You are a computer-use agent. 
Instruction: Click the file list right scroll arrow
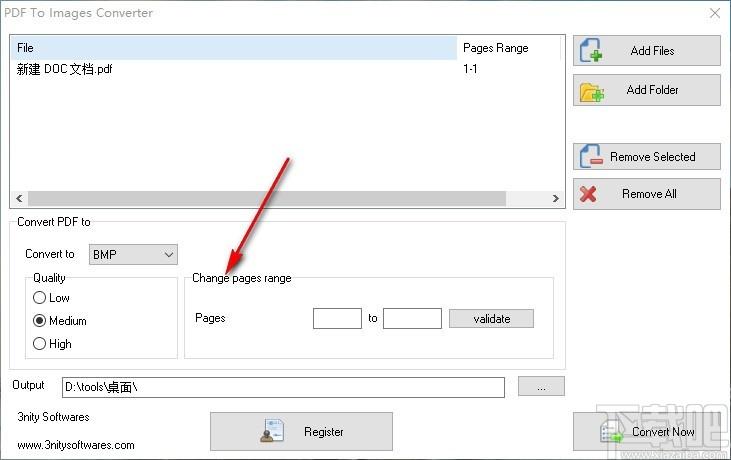coord(555,198)
